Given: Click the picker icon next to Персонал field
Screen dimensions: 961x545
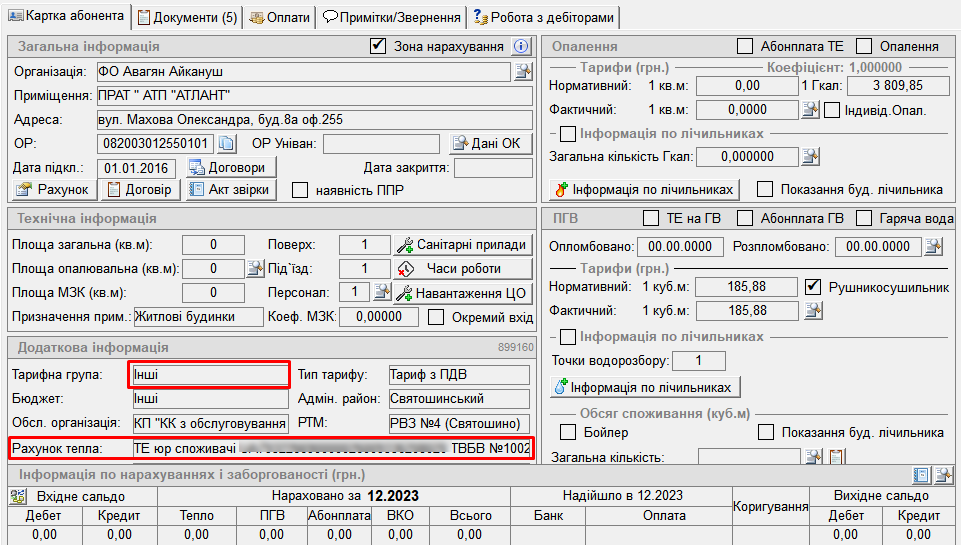Looking at the screenshot, I should point(381,292).
